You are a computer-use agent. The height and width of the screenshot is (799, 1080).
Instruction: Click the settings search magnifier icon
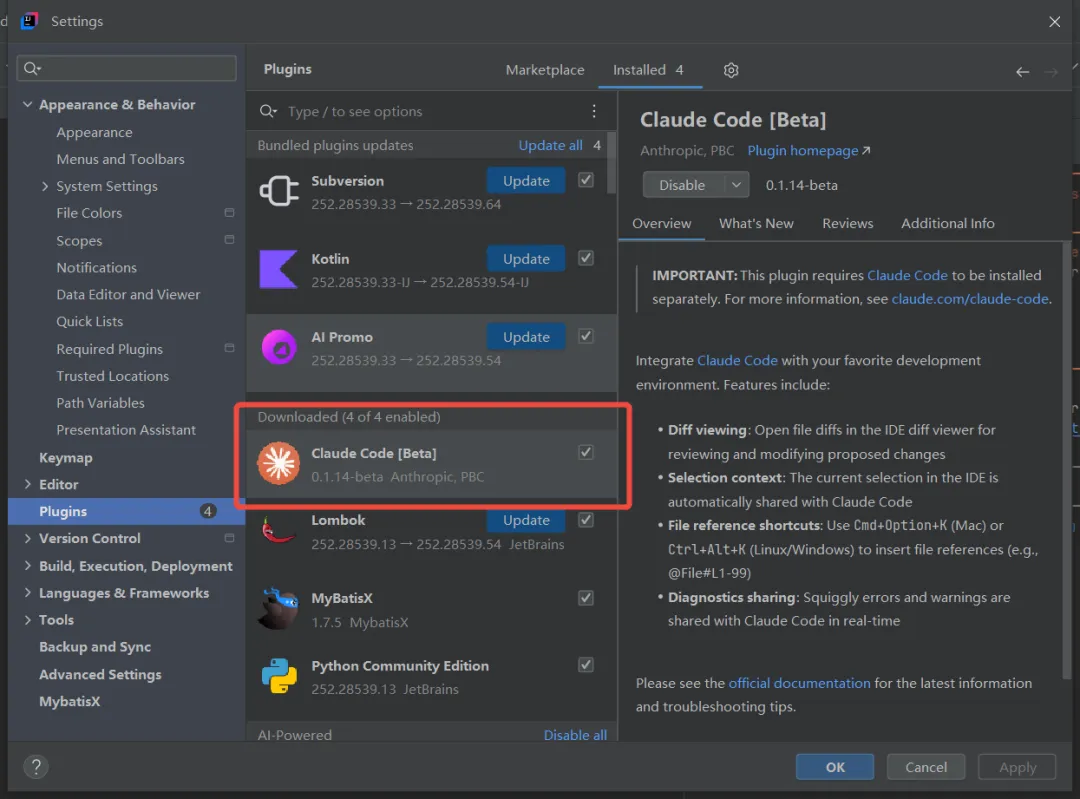[32, 68]
